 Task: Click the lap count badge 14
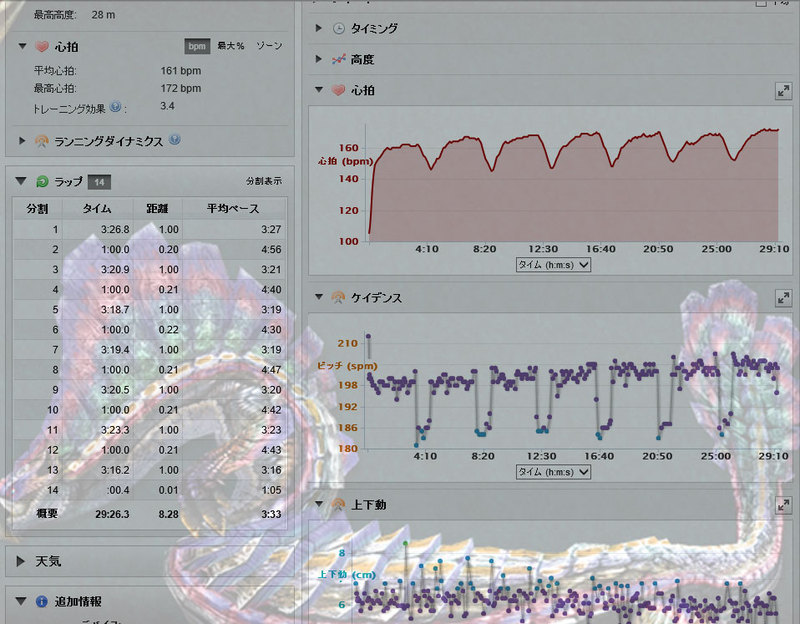(x=98, y=182)
